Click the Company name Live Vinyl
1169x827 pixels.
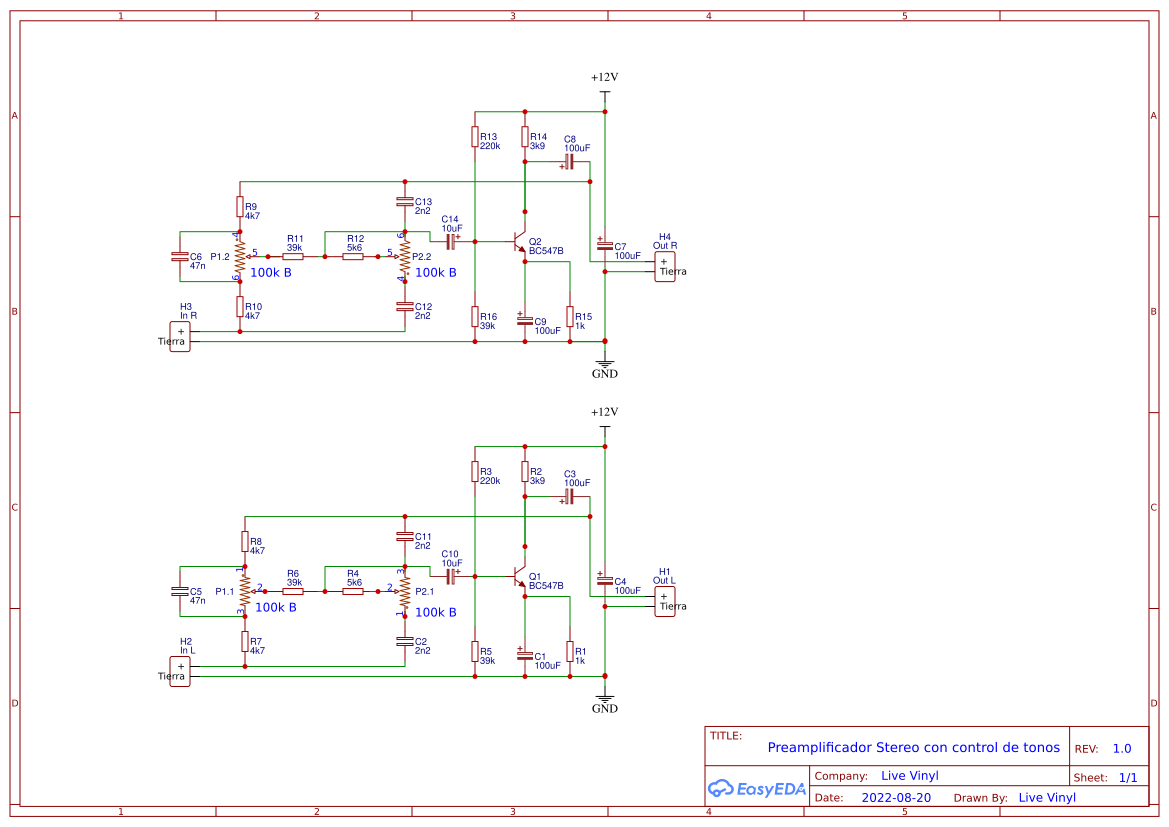click(911, 775)
